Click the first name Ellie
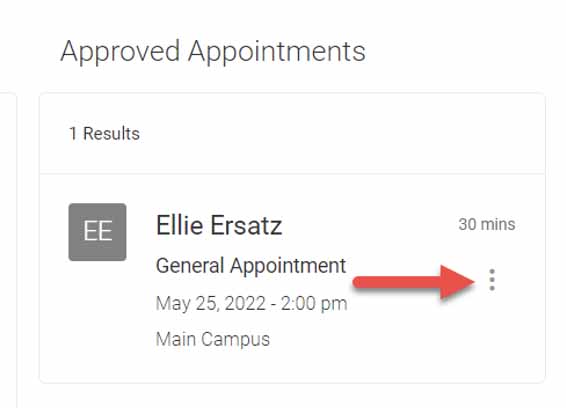 tap(179, 225)
